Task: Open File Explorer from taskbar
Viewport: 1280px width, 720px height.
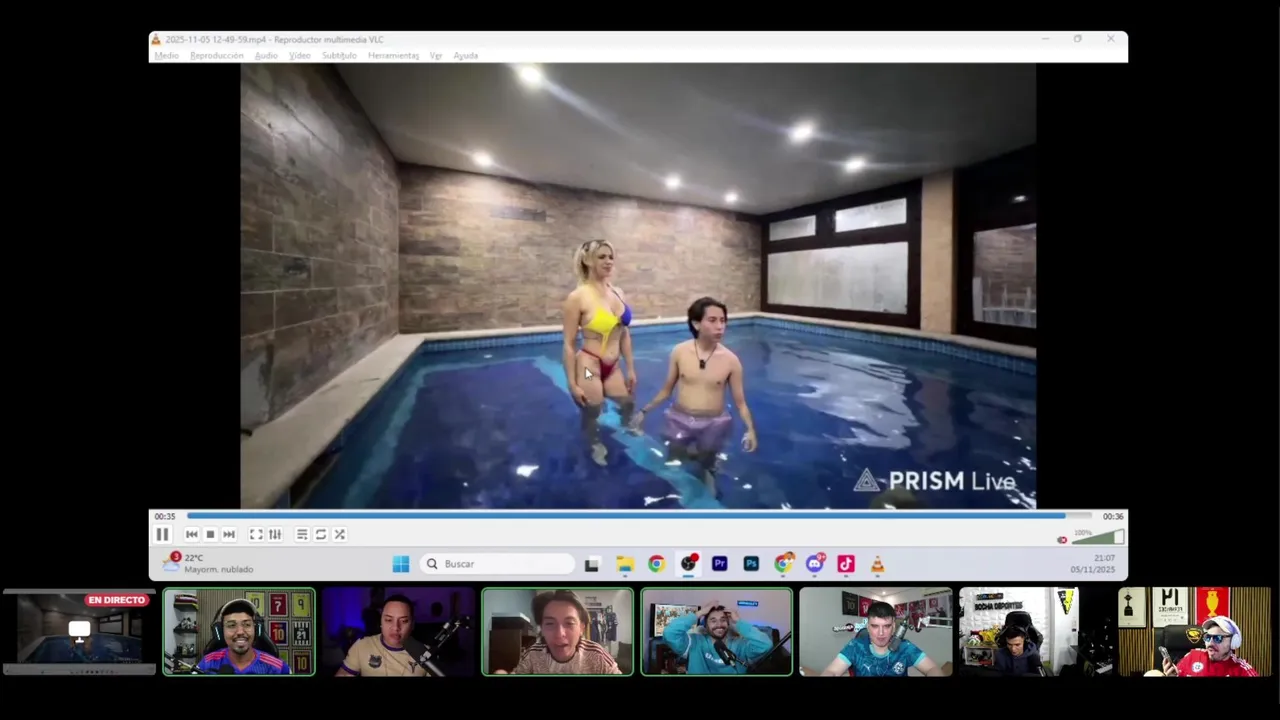Action: pos(625,564)
